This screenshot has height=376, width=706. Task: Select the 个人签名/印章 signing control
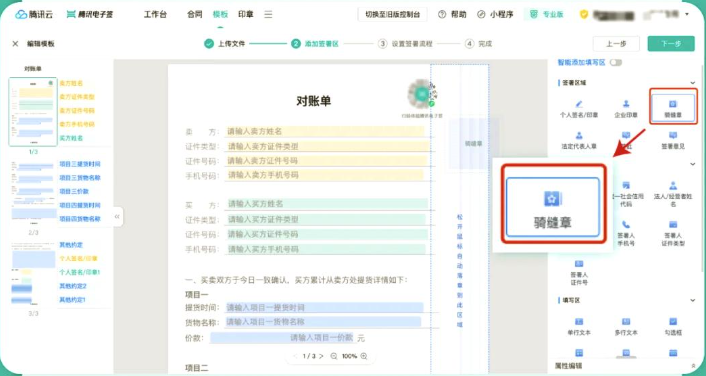tap(579, 109)
